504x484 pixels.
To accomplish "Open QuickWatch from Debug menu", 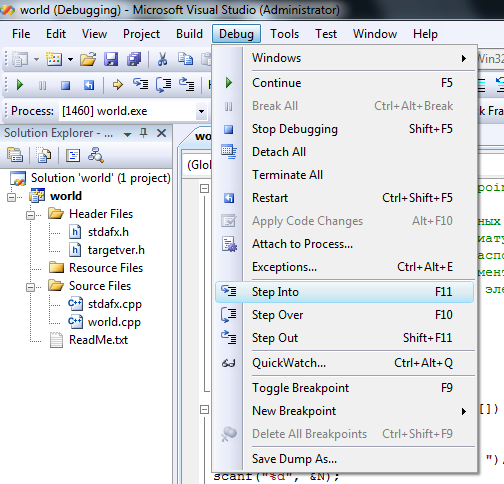I will tap(344, 363).
